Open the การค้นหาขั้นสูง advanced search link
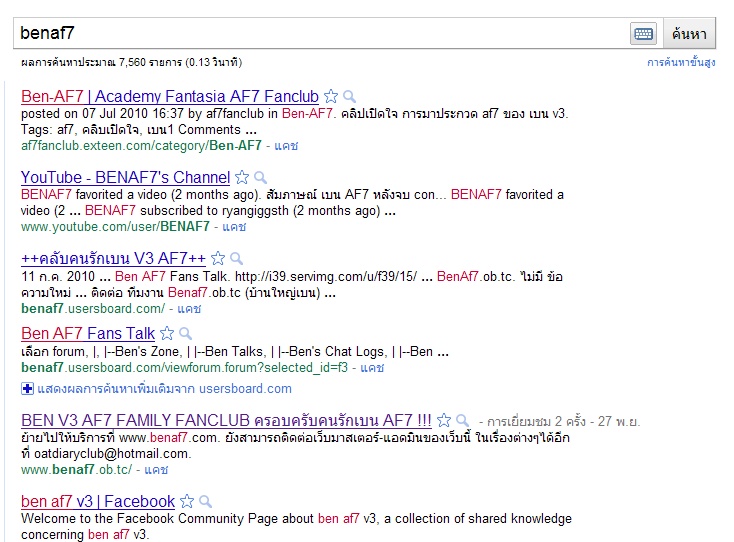This screenshot has height=542, width=734. tap(681, 62)
